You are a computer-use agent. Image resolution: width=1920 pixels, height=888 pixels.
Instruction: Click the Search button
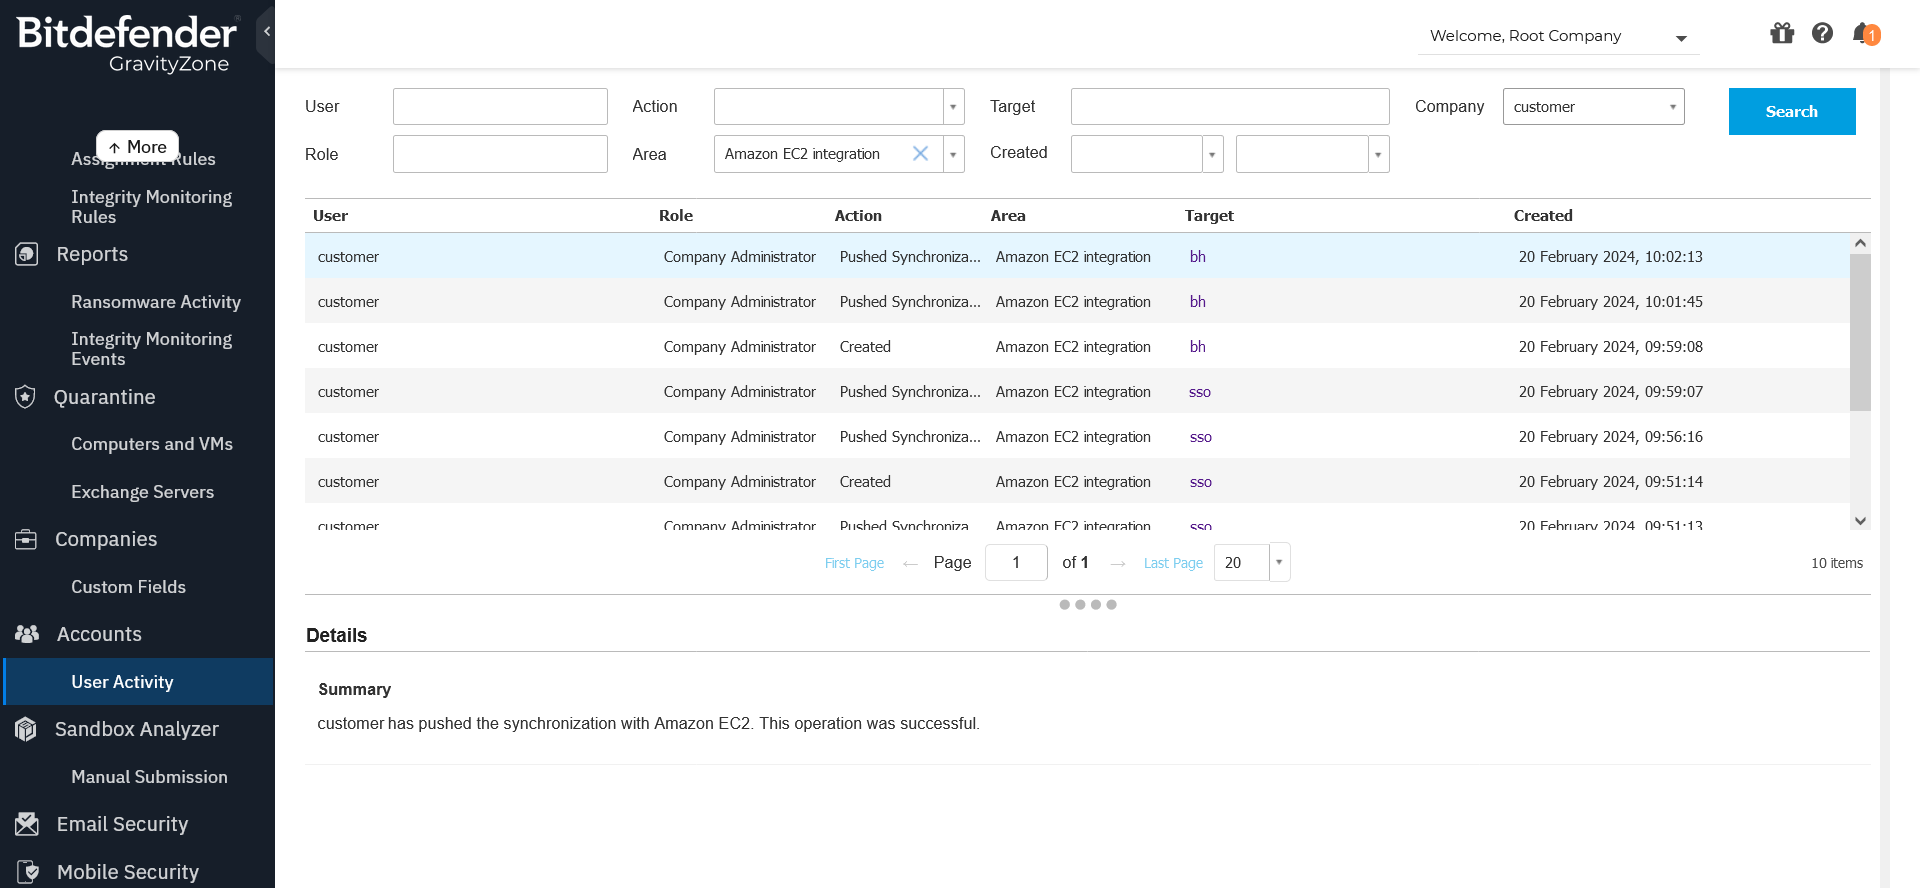pos(1792,111)
